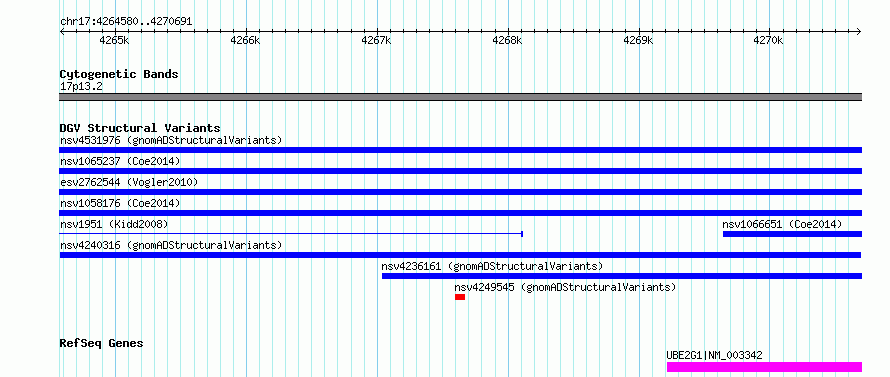Click the ruler's right arrowhead
This screenshot has width=890, height=377.
point(859,32)
